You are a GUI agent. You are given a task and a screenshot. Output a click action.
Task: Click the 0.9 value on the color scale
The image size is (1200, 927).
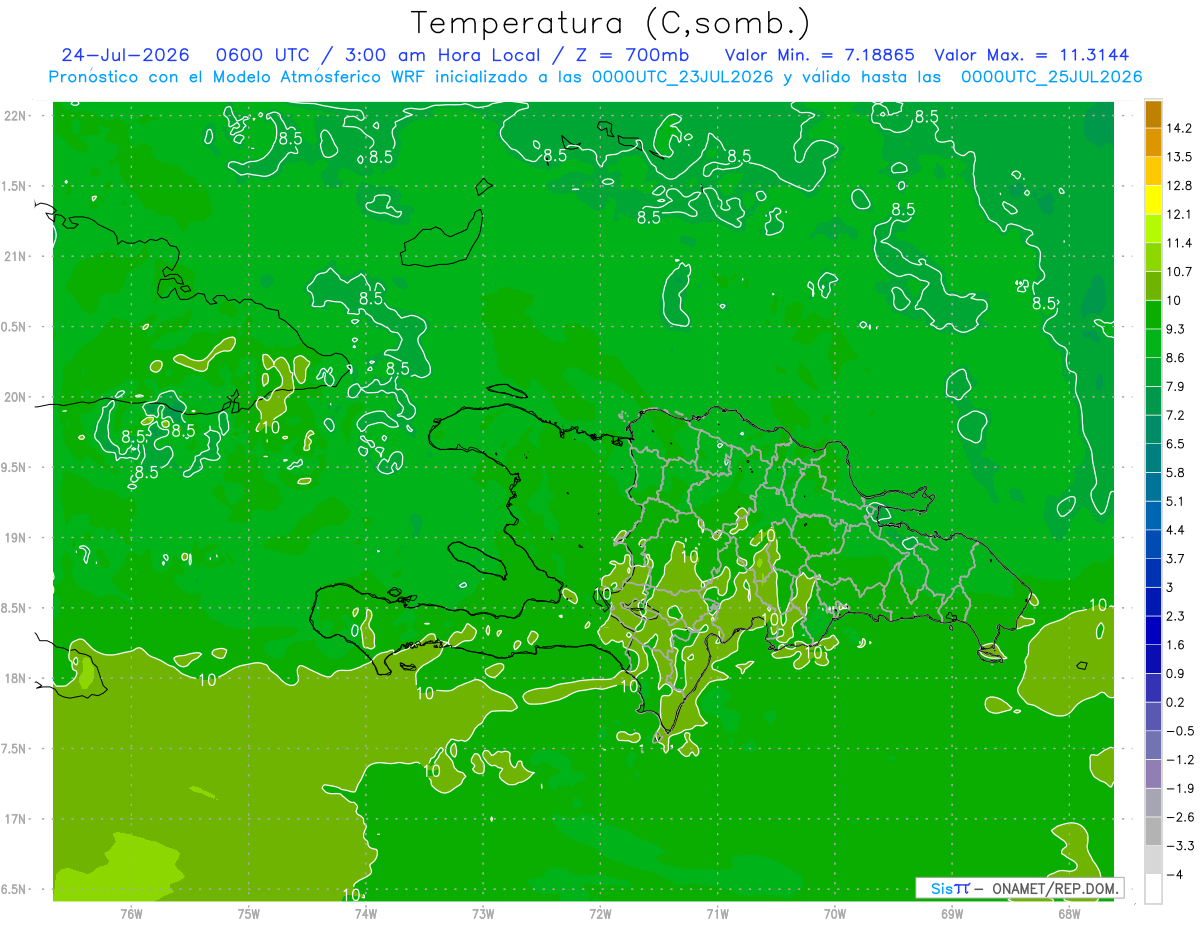[x=1175, y=673]
